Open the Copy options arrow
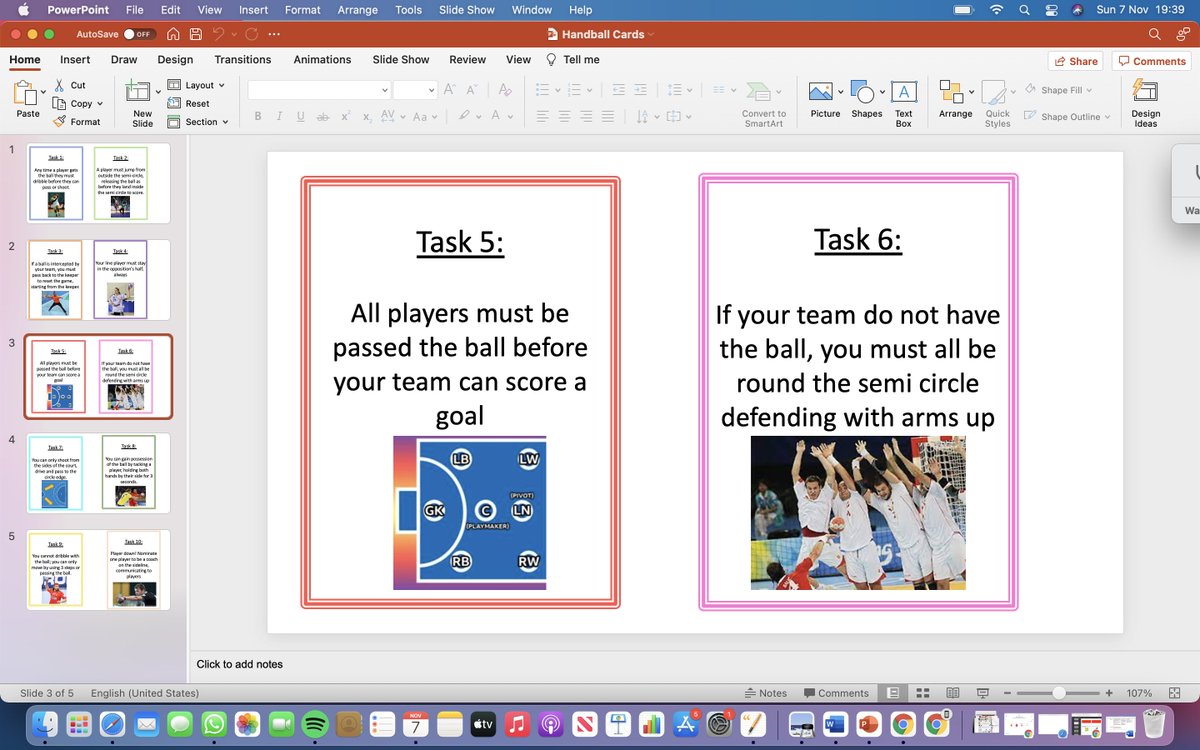 [101, 103]
